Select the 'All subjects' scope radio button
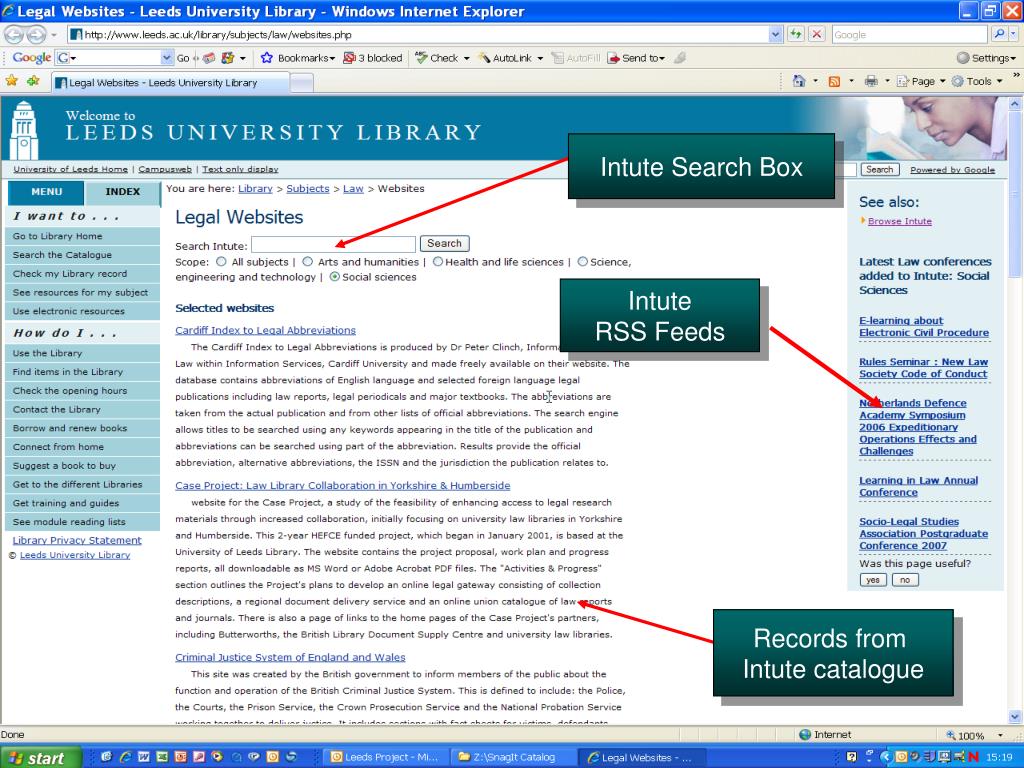The image size is (1024, 768). point(221,262)
